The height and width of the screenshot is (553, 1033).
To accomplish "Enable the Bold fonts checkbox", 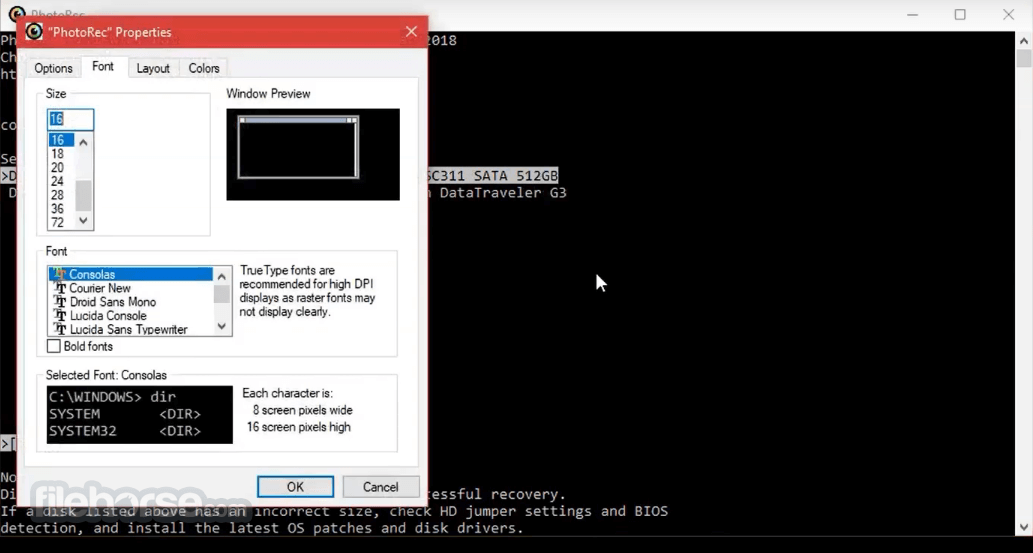I will 54,346.
